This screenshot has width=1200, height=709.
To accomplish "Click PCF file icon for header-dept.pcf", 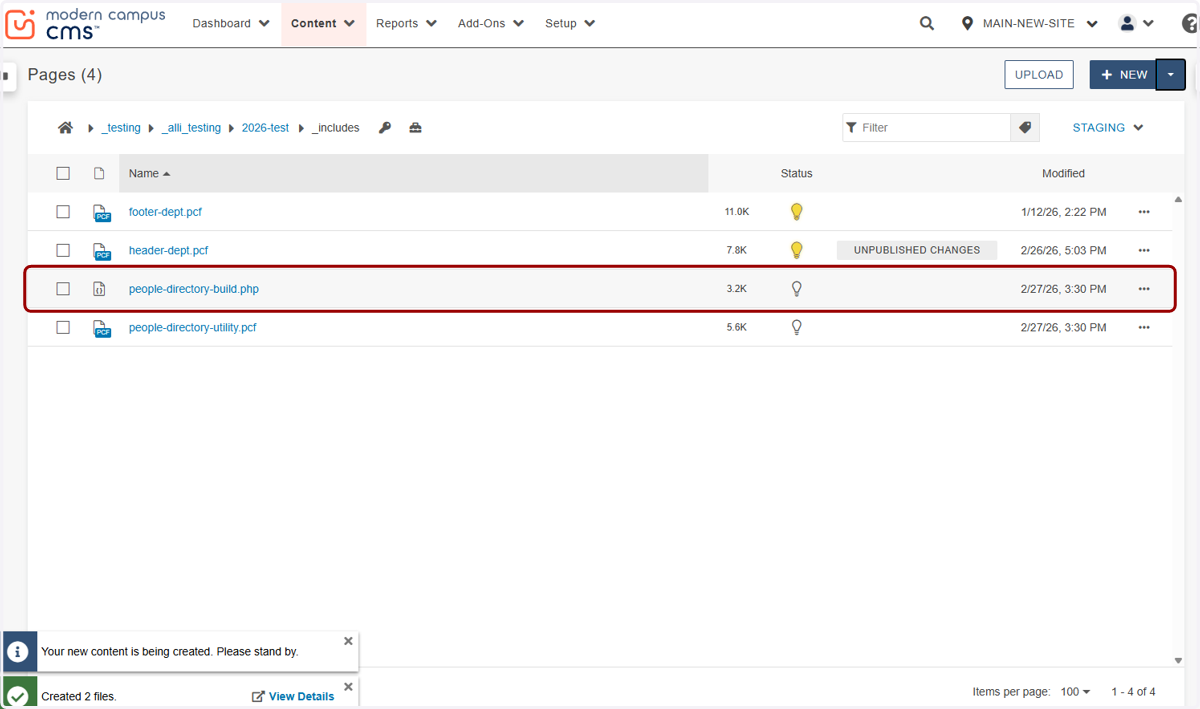I will click(x=101, y=251).
